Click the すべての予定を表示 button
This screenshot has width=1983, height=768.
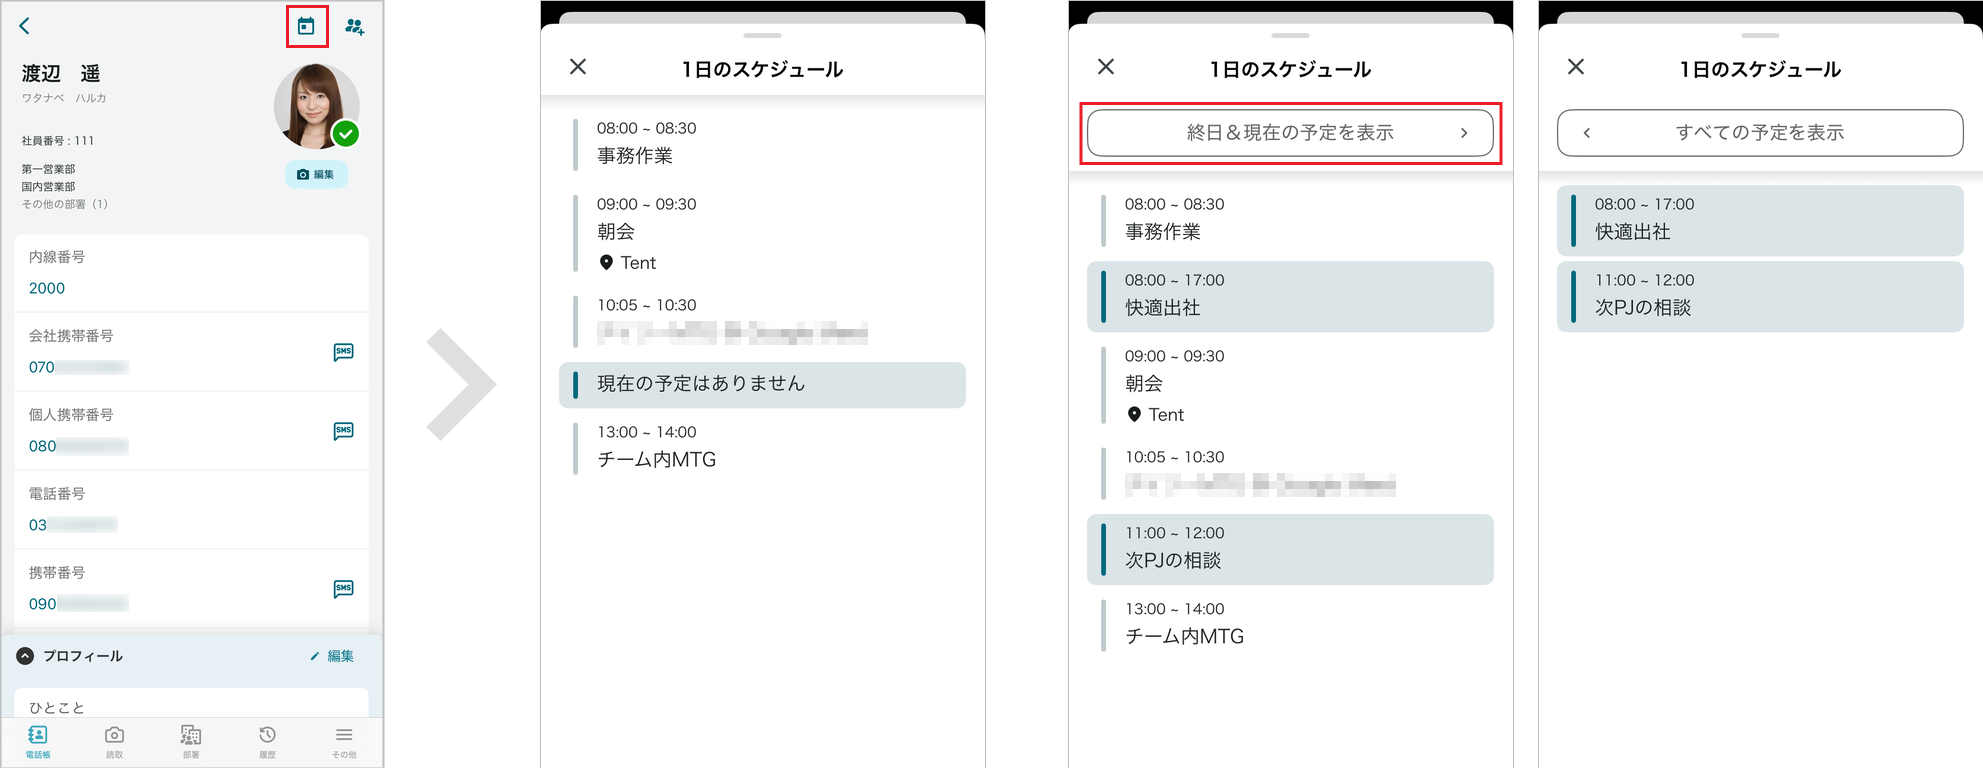pyautogui.click(x=1760, y=133)
